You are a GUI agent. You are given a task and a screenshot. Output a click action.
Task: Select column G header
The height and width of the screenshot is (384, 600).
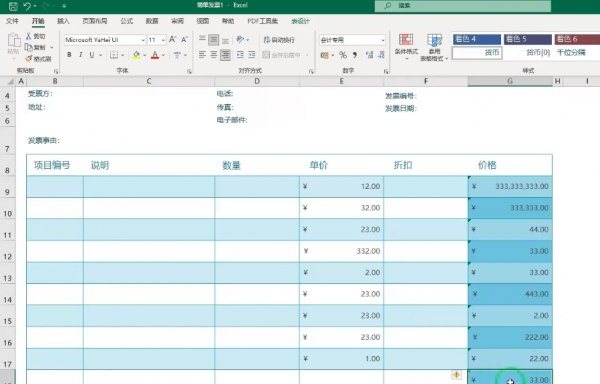510,81
